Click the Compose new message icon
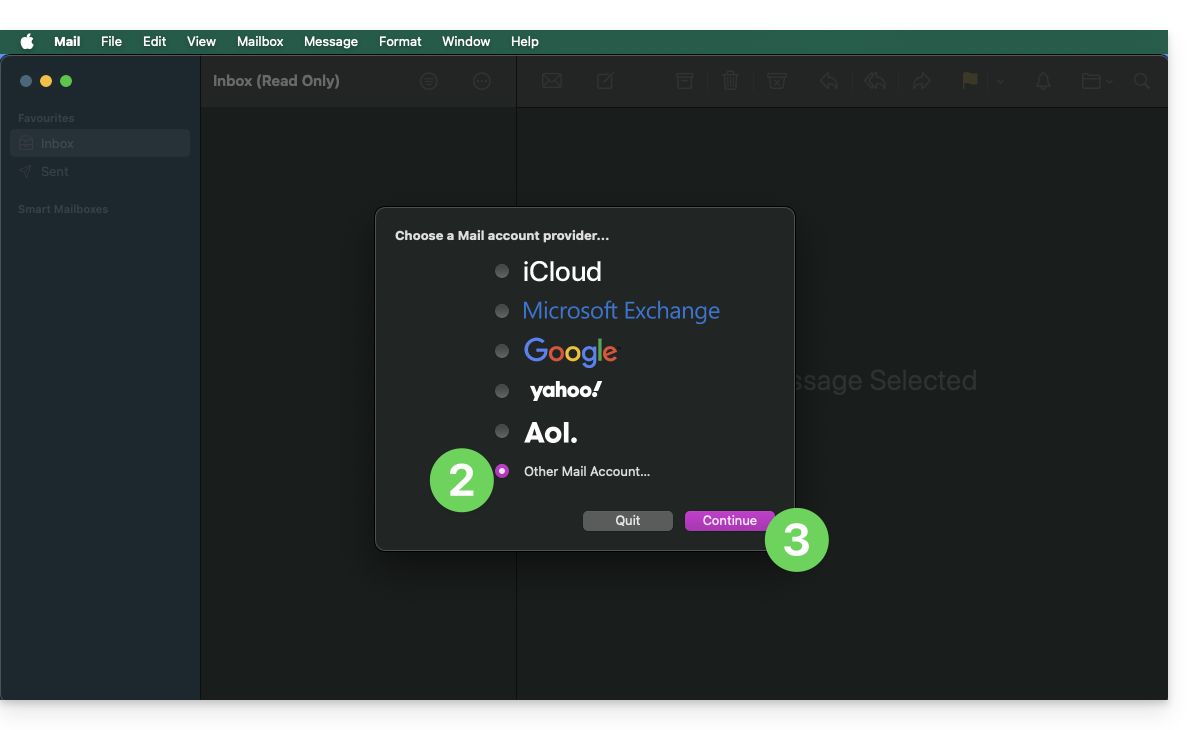This screenshot has height=730, width=1198. (605, 81)
